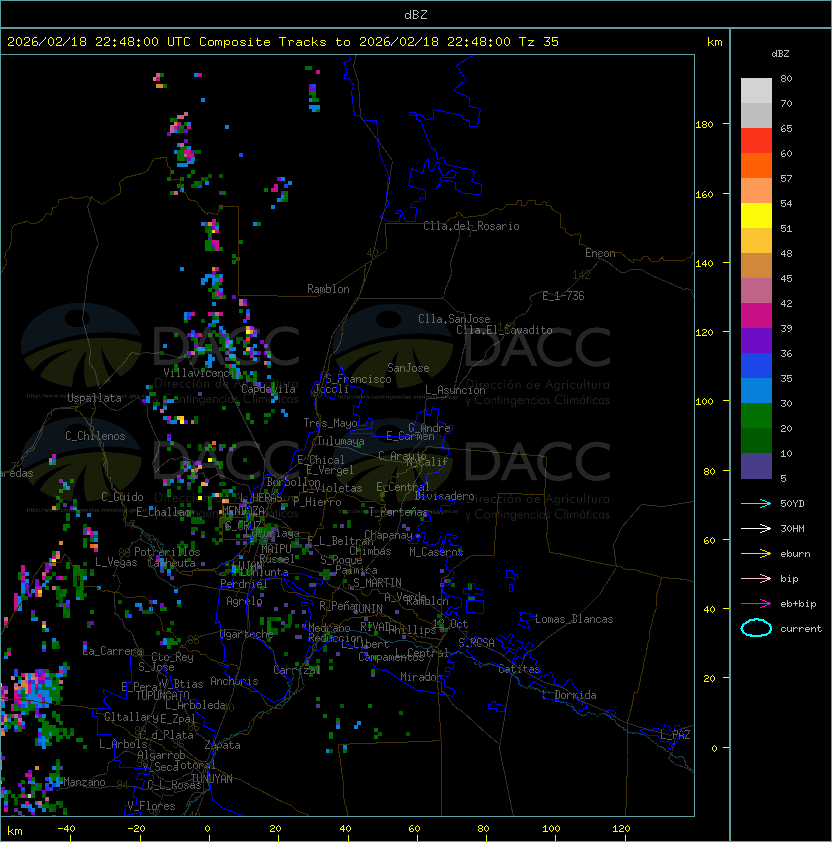The height and width of the screenshot is (842, 832).
Task: Click the cyan current ellipse in legend
Action: point(756,628)
